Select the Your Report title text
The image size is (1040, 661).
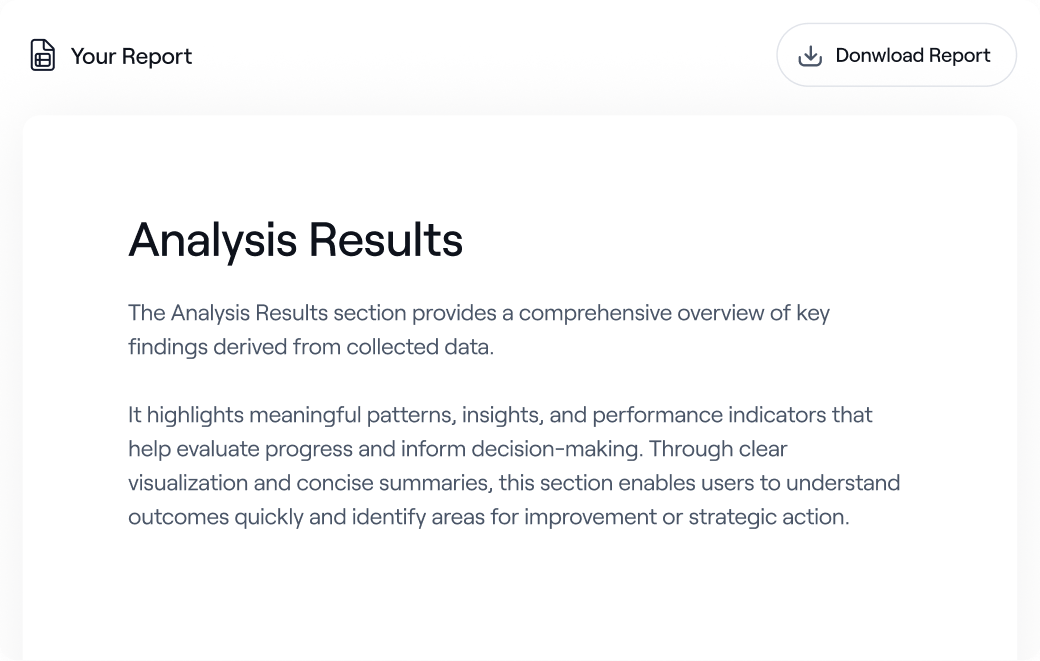131,56
